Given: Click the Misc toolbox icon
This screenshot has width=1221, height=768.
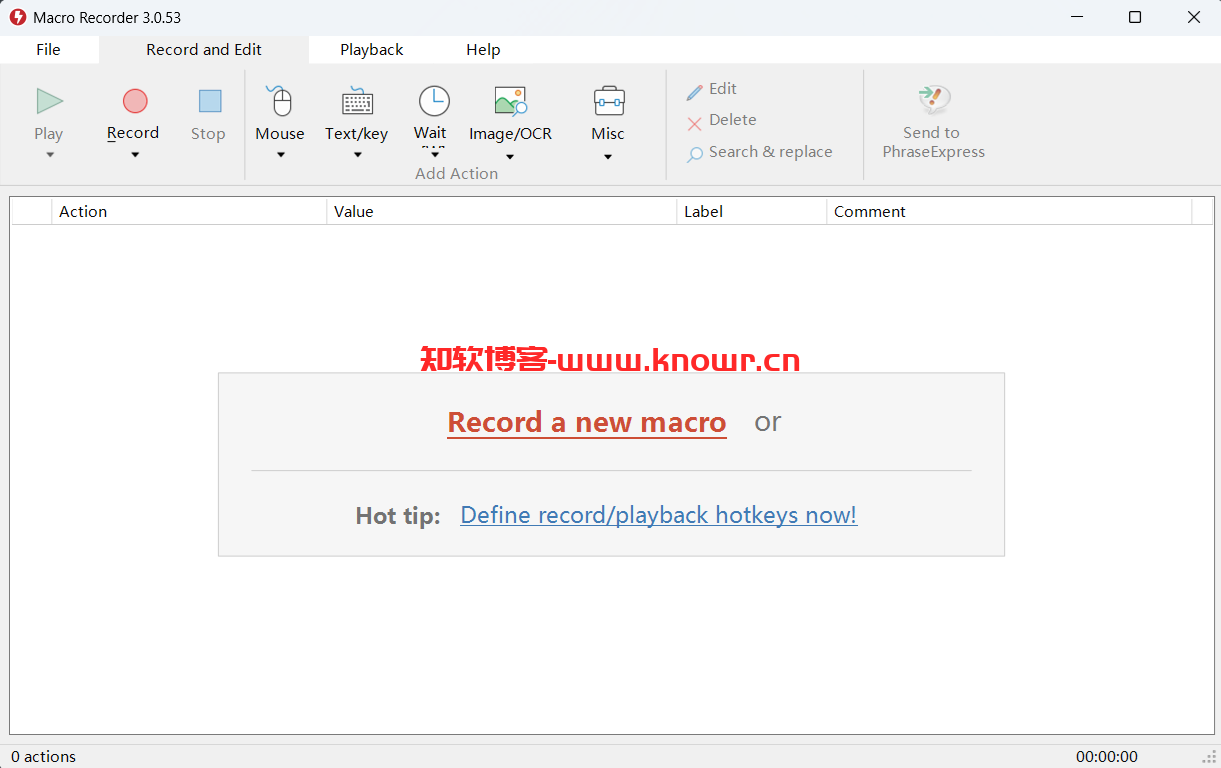Looking at the screenshot, I should (609, 101).
